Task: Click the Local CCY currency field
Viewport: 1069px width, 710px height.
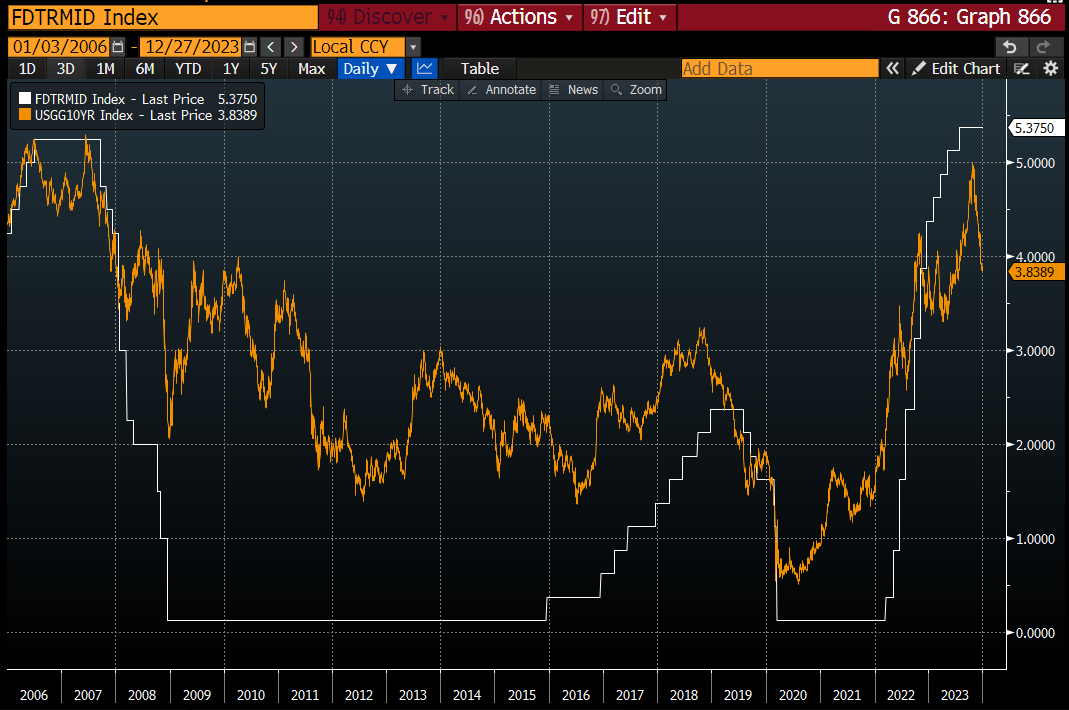Action: (358, 47)
